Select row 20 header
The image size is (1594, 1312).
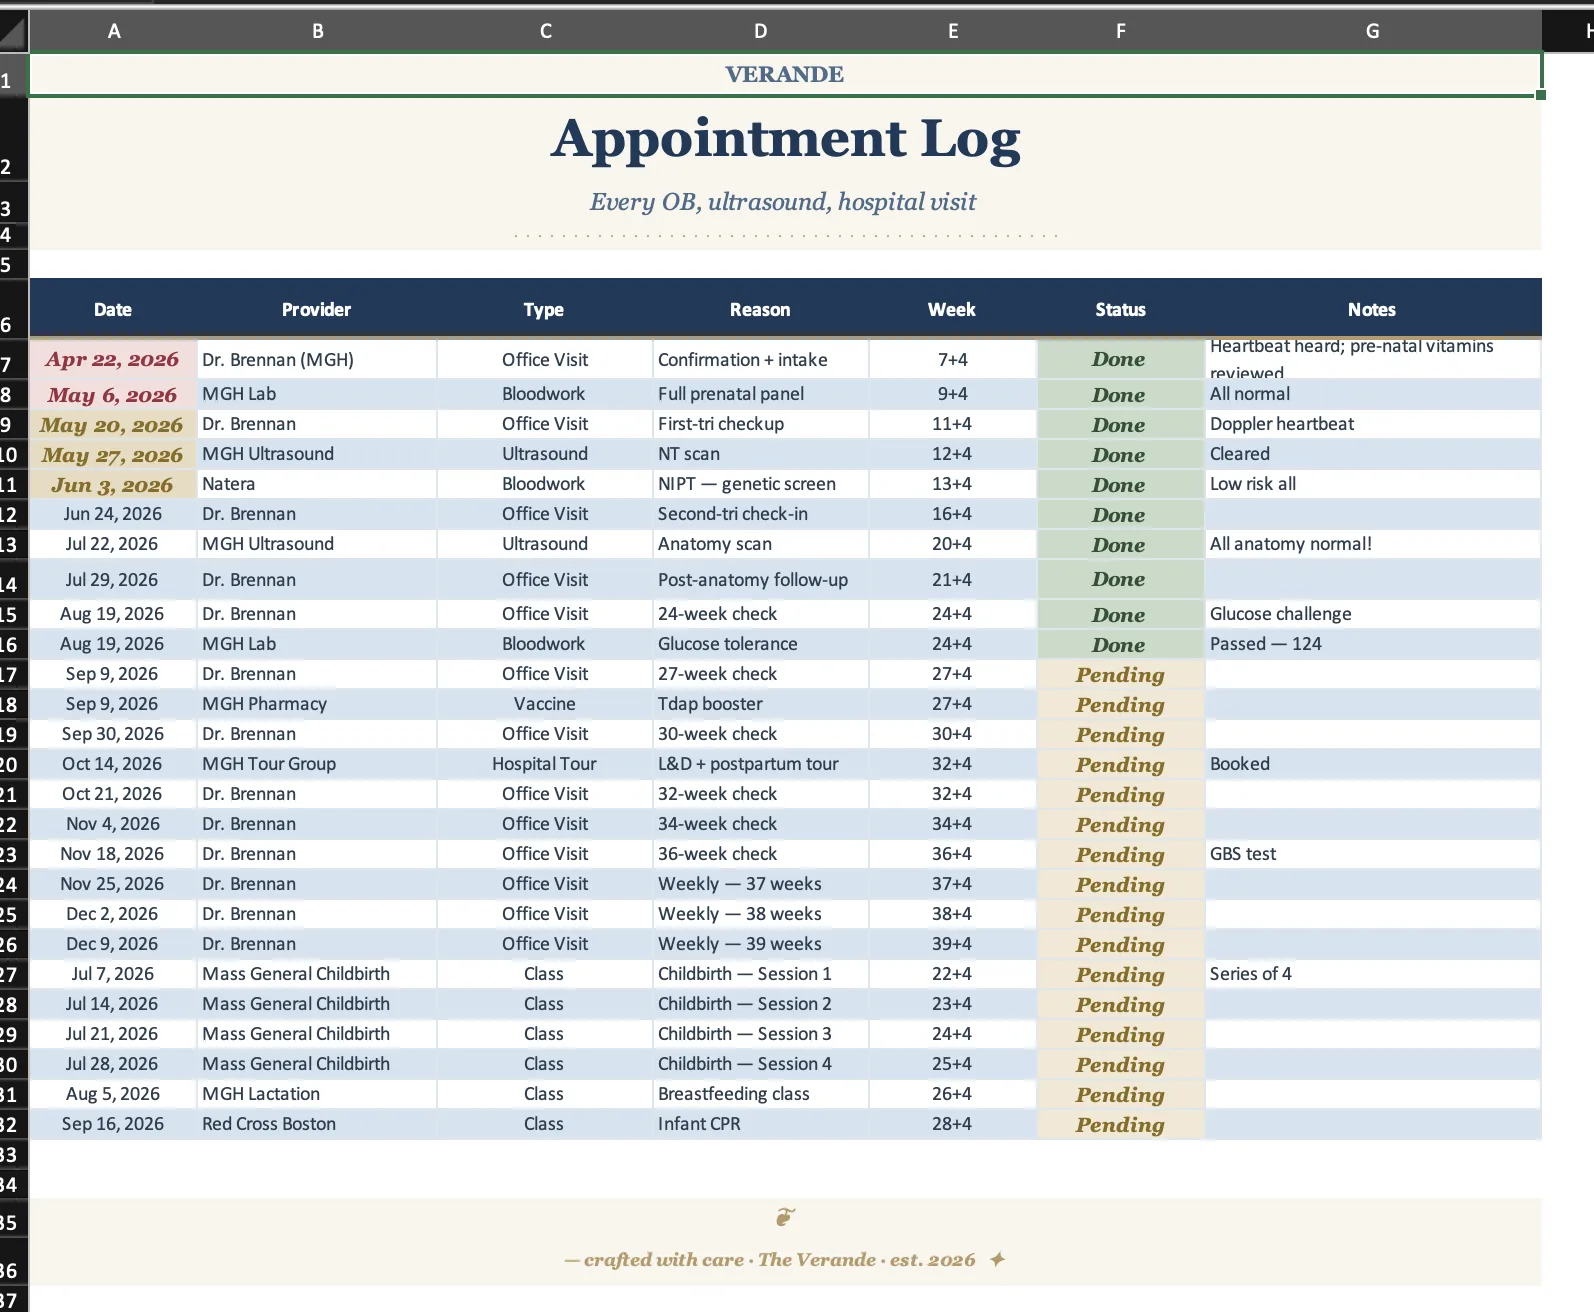tap(13, 764)
